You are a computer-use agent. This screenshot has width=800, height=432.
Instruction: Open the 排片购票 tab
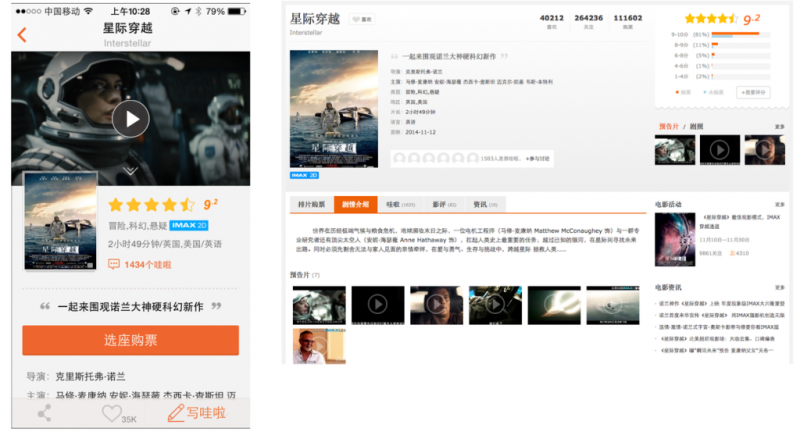[x=311, y=205]
